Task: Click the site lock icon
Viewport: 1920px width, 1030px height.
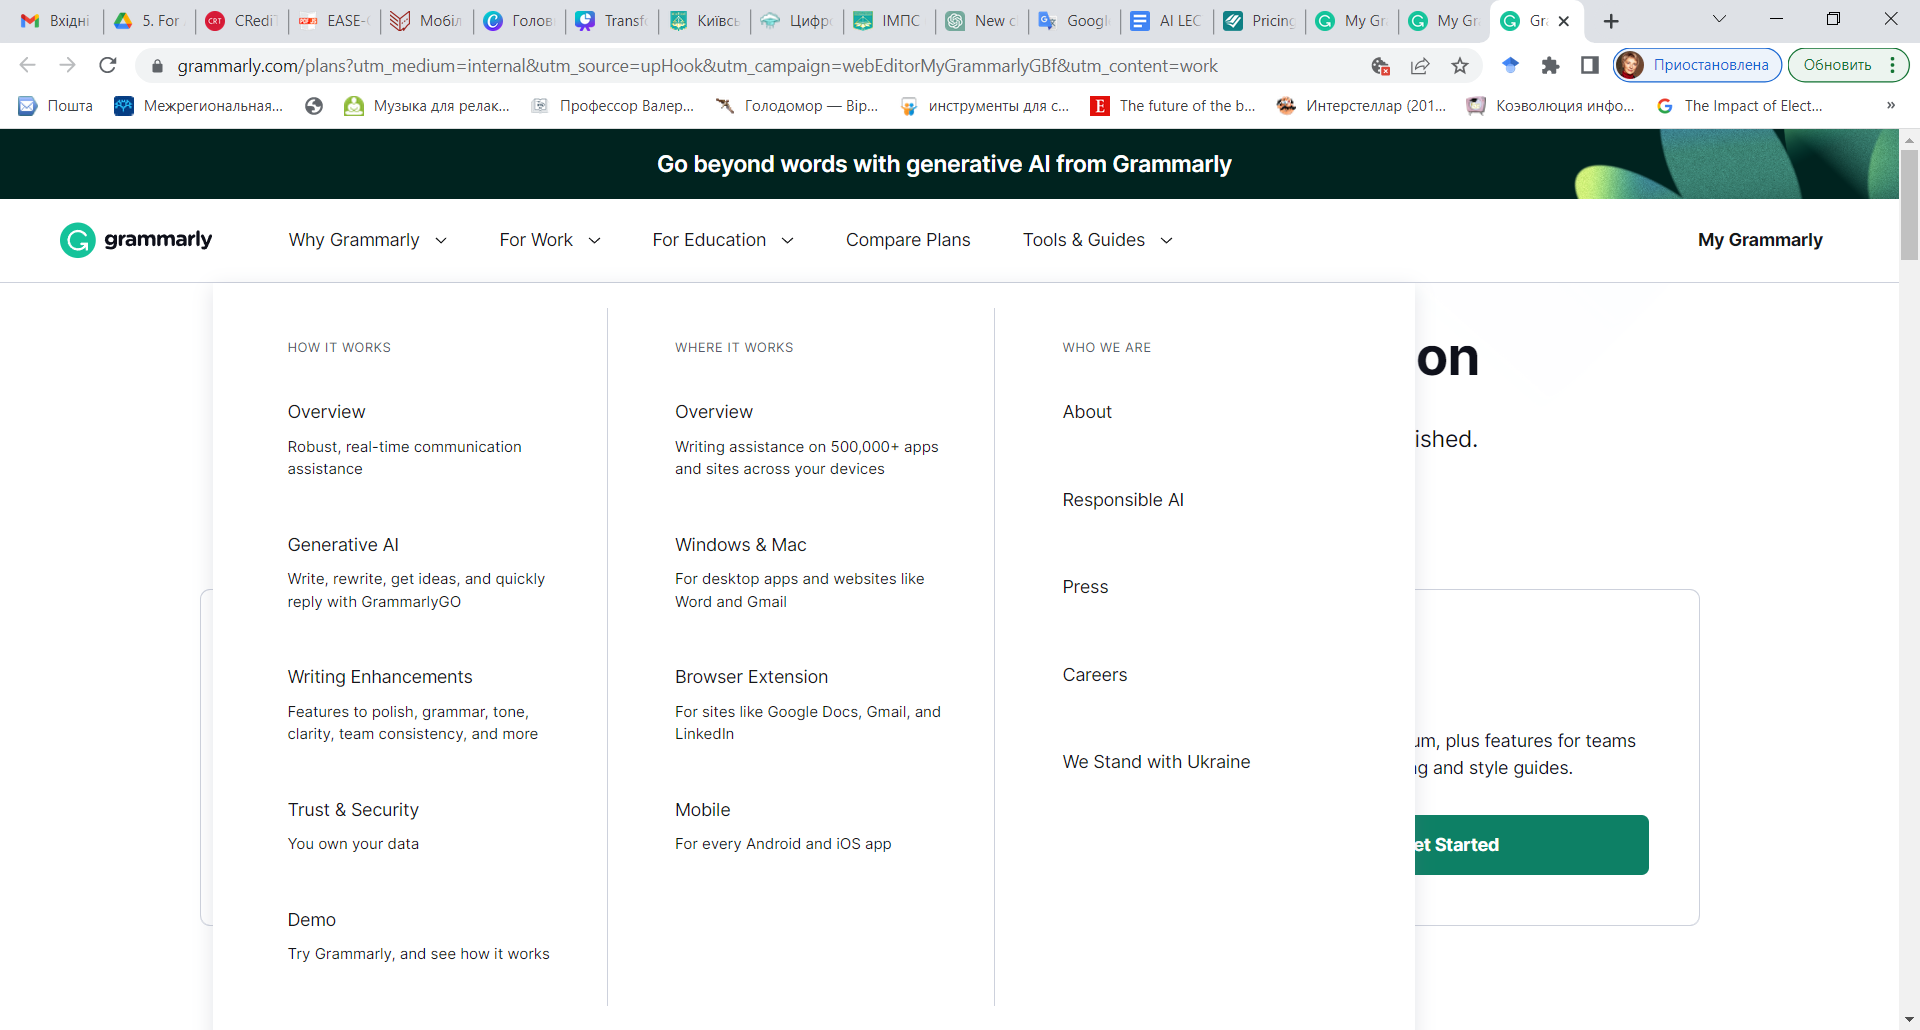Action: click(157, 66)
